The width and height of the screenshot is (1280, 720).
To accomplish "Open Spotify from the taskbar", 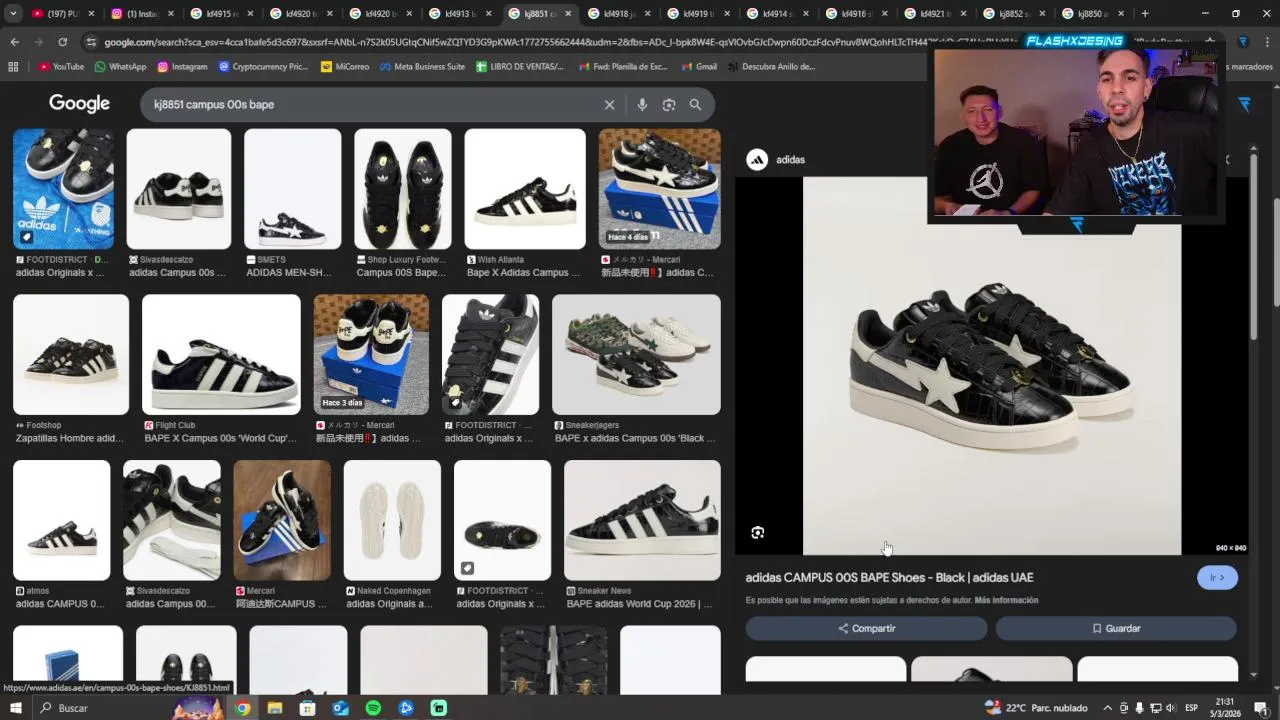I will [x=373, y=708].
